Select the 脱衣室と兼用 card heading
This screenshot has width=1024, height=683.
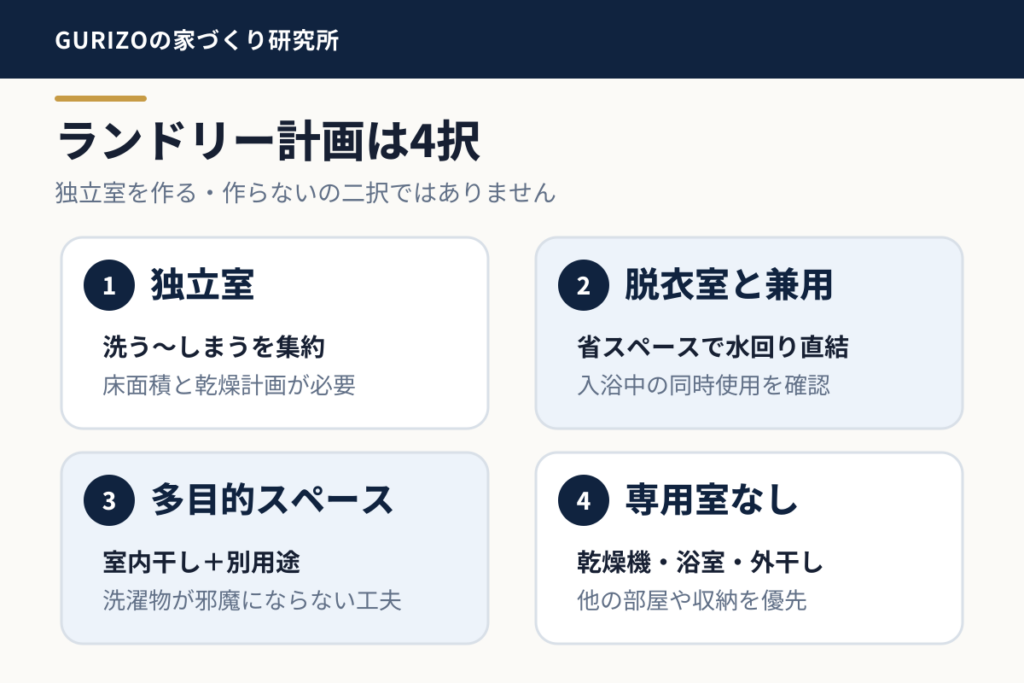pos(729,285)
